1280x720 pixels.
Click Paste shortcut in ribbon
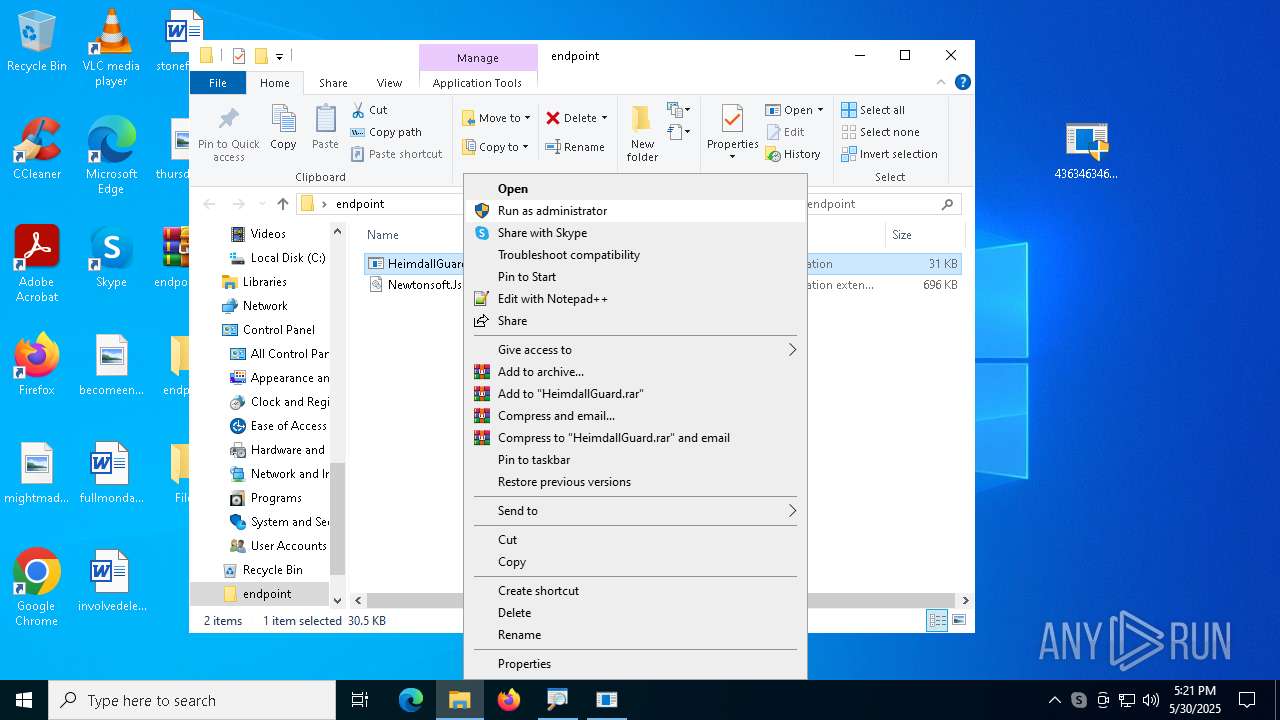(x=396, y=154)
